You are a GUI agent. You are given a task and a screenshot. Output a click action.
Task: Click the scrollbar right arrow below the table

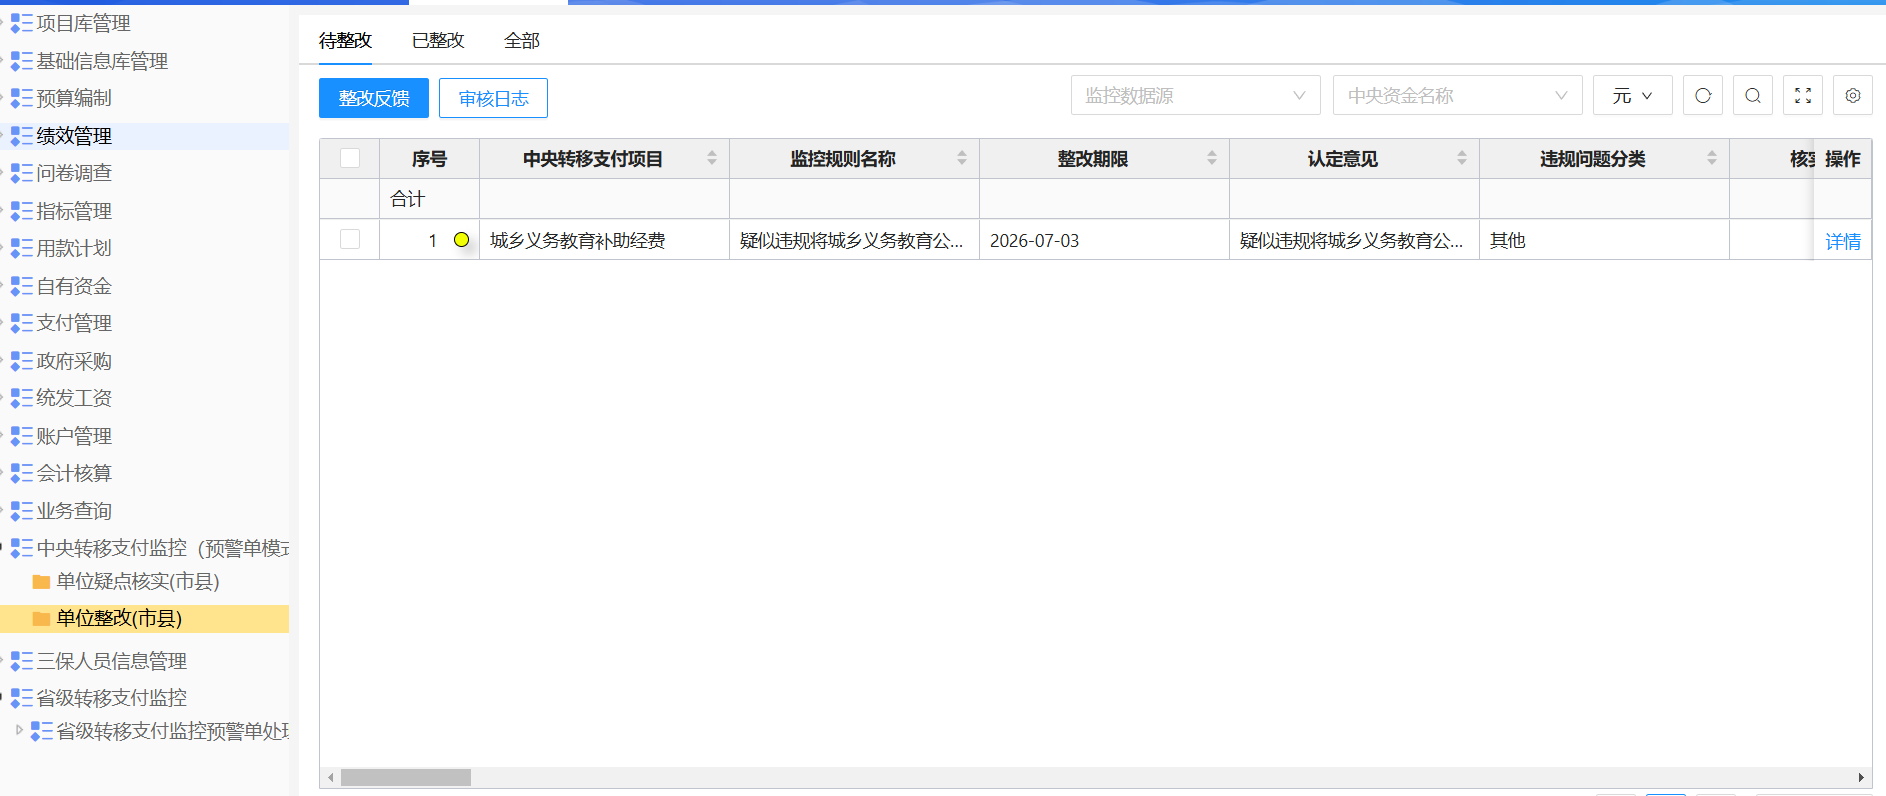[x=1861, y=777]
